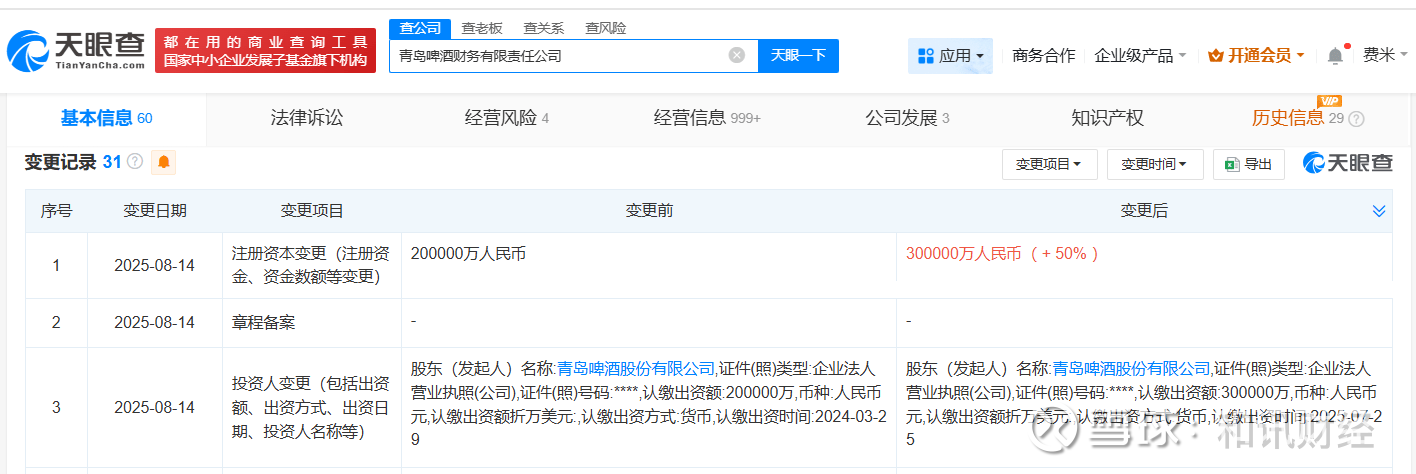The width and height of the screenshot is (1416, 474).
Task: Click the 青岛啤酒股份有限公司 link in 变更后 column
Action: pos(1131,369)
